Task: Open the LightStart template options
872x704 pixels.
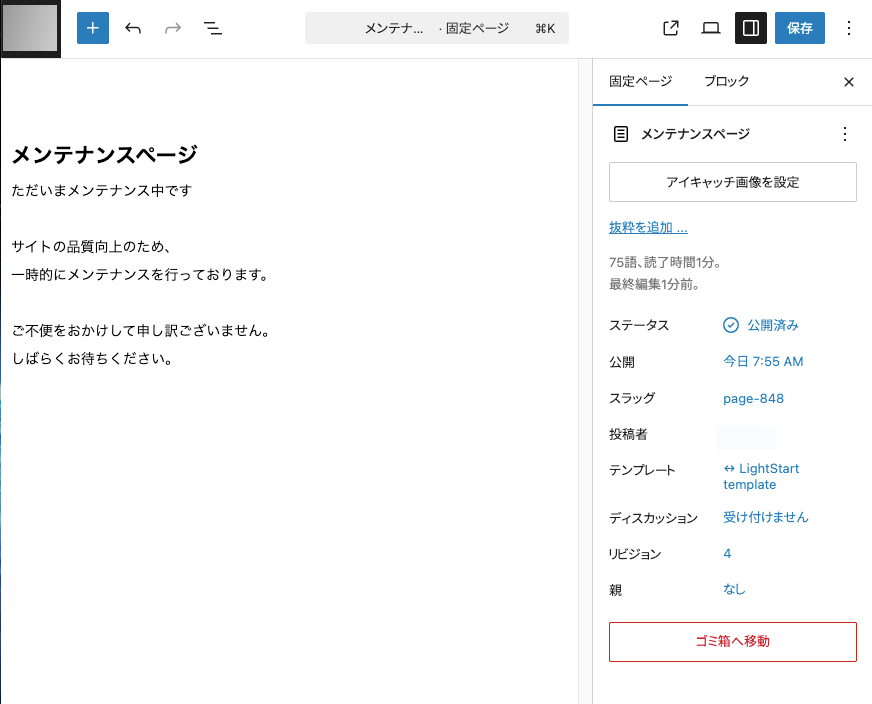Action: pos(761,477)
